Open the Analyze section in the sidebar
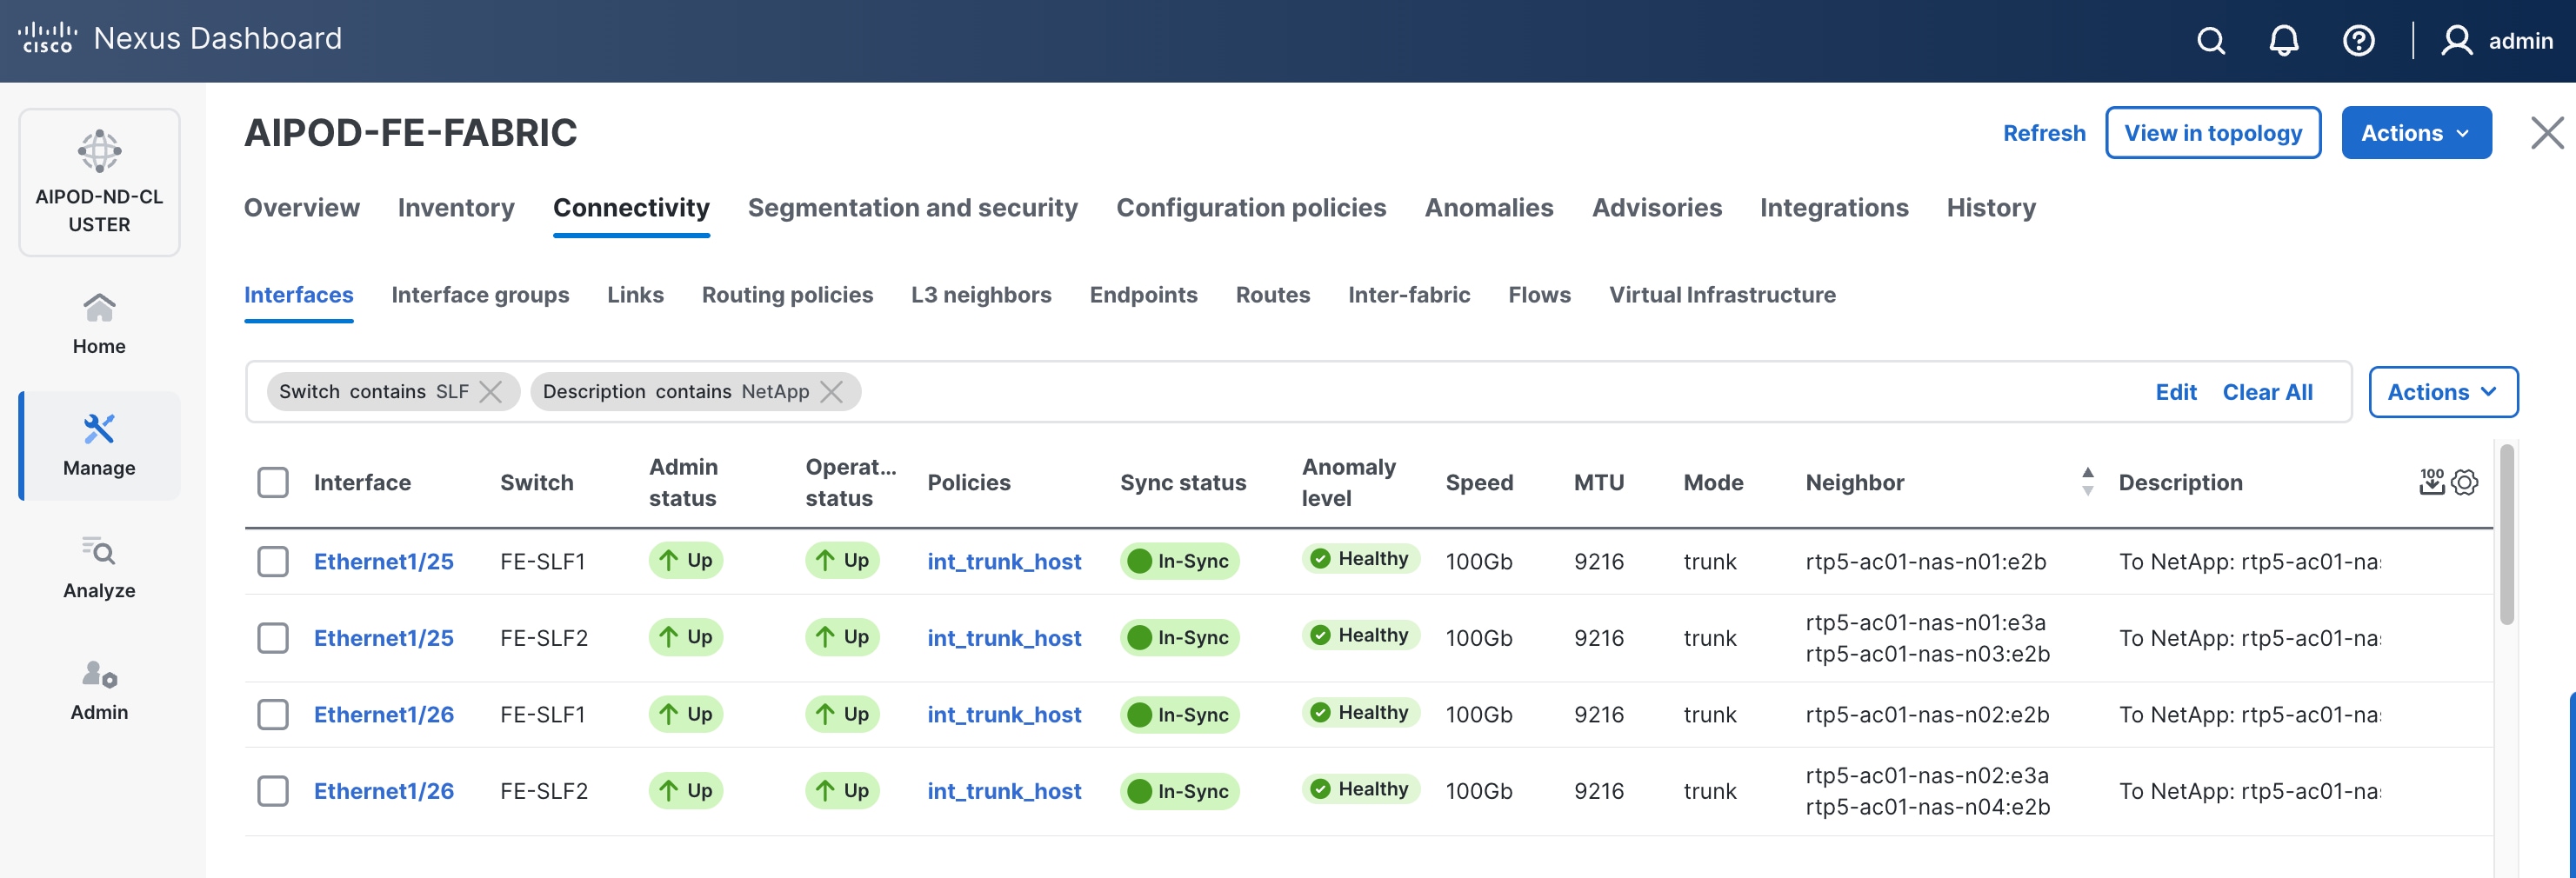Screen dimensions: 2576x878 pos(98,554)
